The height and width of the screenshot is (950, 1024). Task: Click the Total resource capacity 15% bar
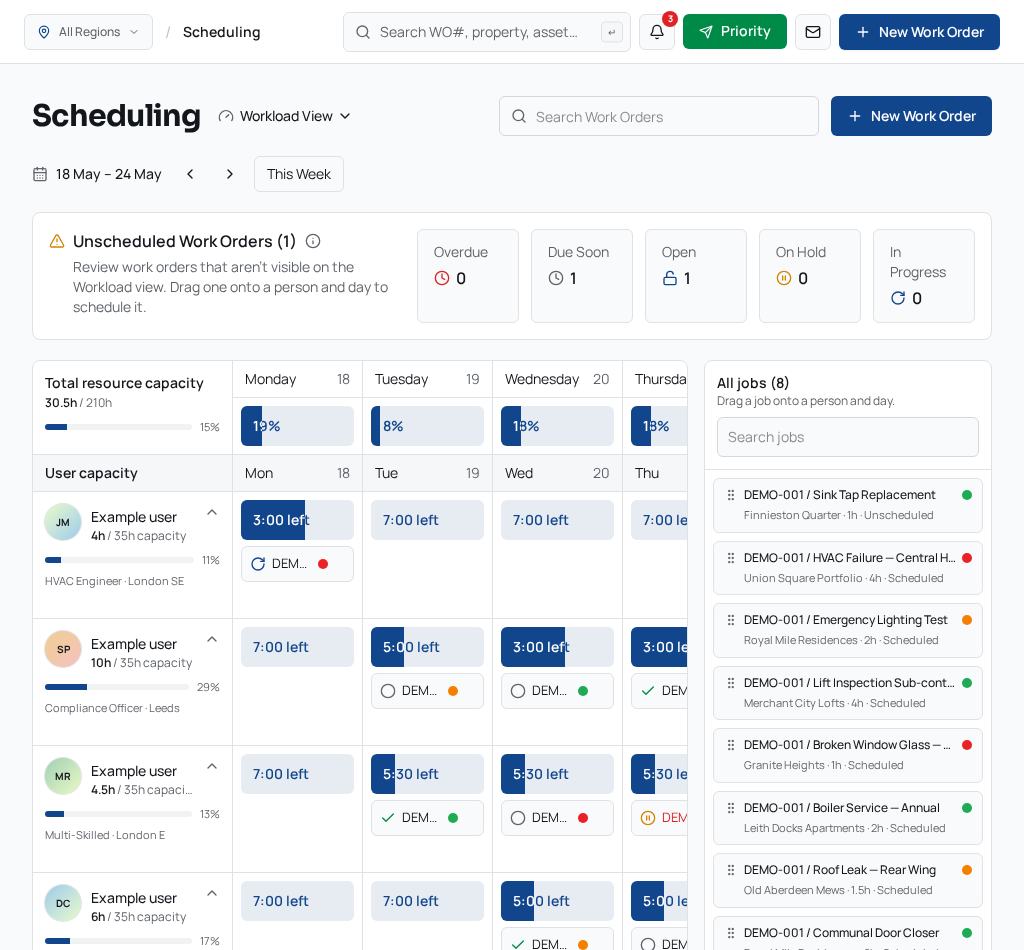tap(118, 427)
